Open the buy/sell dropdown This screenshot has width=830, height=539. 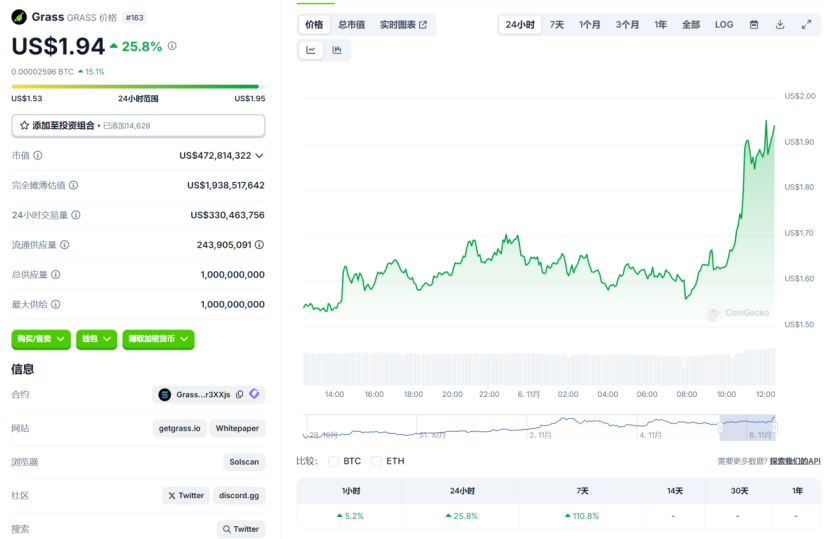point(41,339)
